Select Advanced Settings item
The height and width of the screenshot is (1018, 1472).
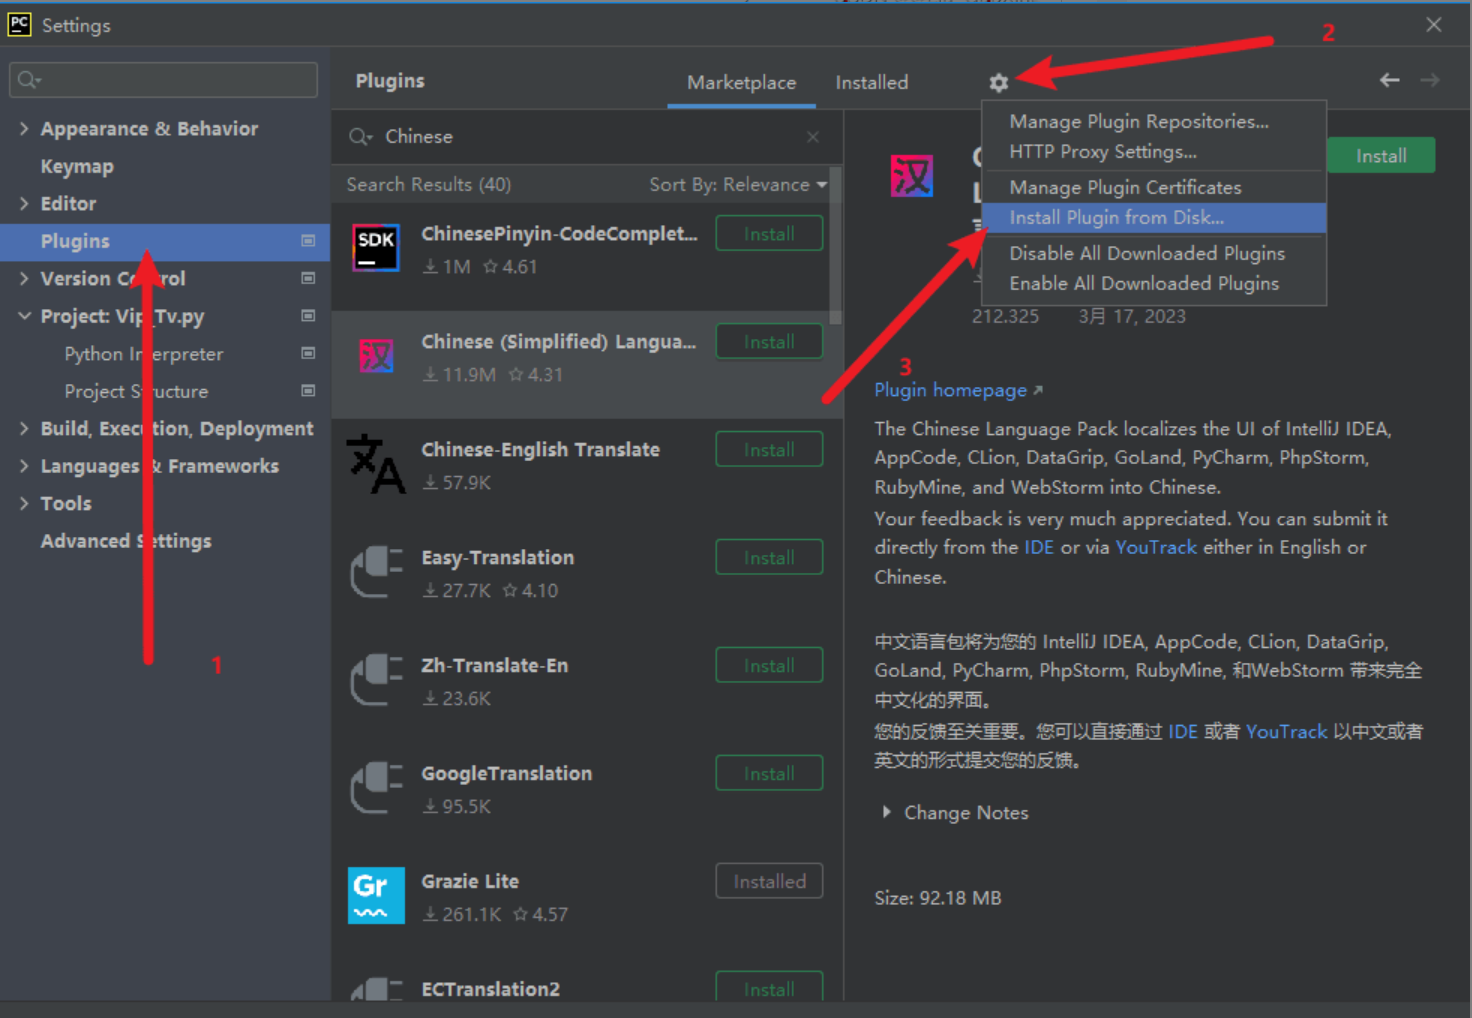[x=126, y=541]
